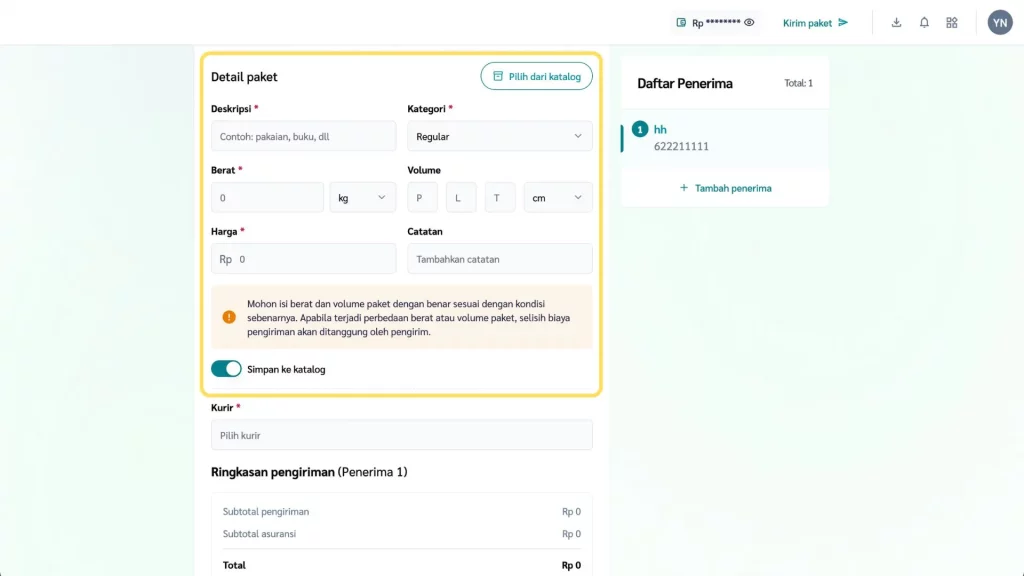Expand the kg weight unit dropdown
Image resolution: width=1024 pixels, height=576 pixels.
362,198
